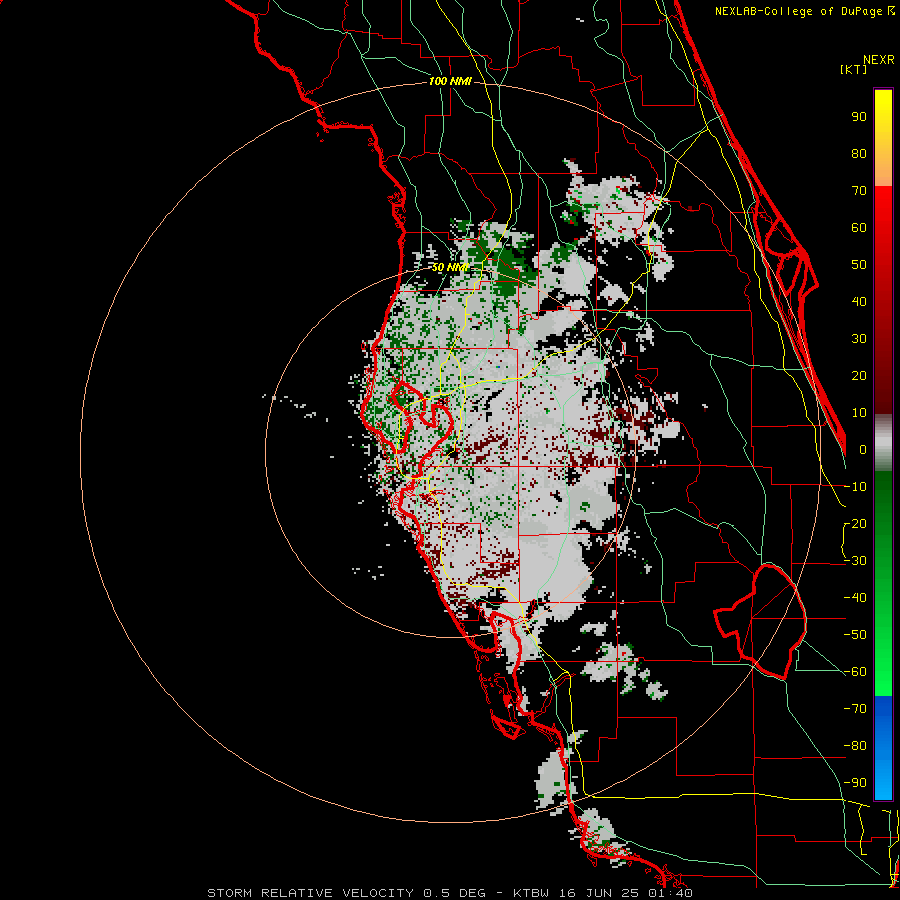This screenshot has width=900, height=900.
Task: Click the KTBW radar site identifier
Action: [532, 893]
